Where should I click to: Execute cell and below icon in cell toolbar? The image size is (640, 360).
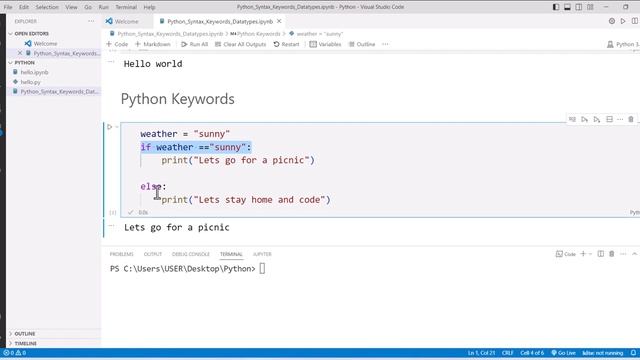tap(597, 119)
